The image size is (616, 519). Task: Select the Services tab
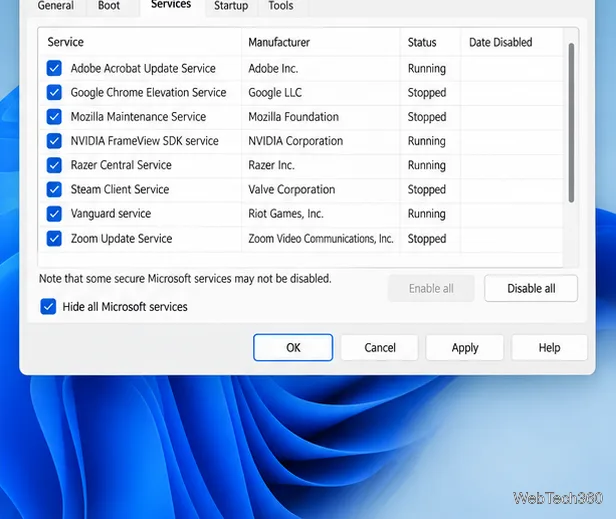(x=171, y=5)
